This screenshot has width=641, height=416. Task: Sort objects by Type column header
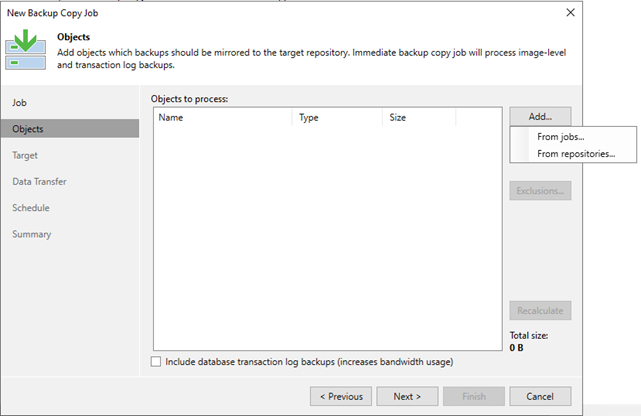pyautogui.click(x=336, y=117)
